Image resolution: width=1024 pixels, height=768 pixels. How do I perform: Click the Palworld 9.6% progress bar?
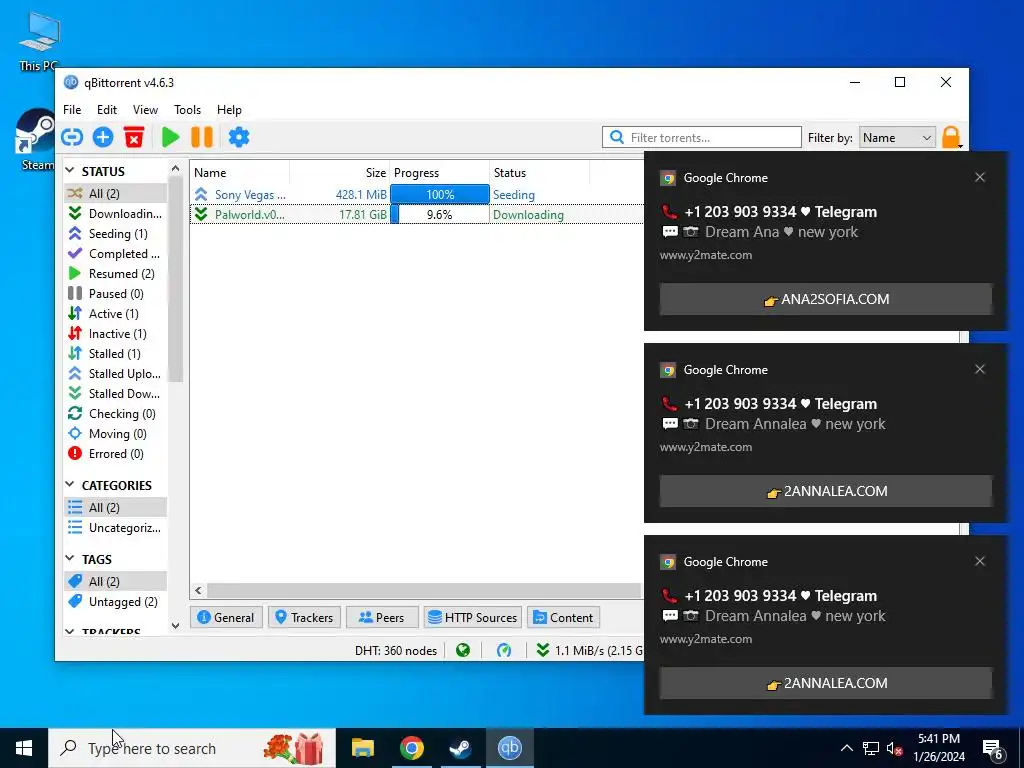coord(440,214)
